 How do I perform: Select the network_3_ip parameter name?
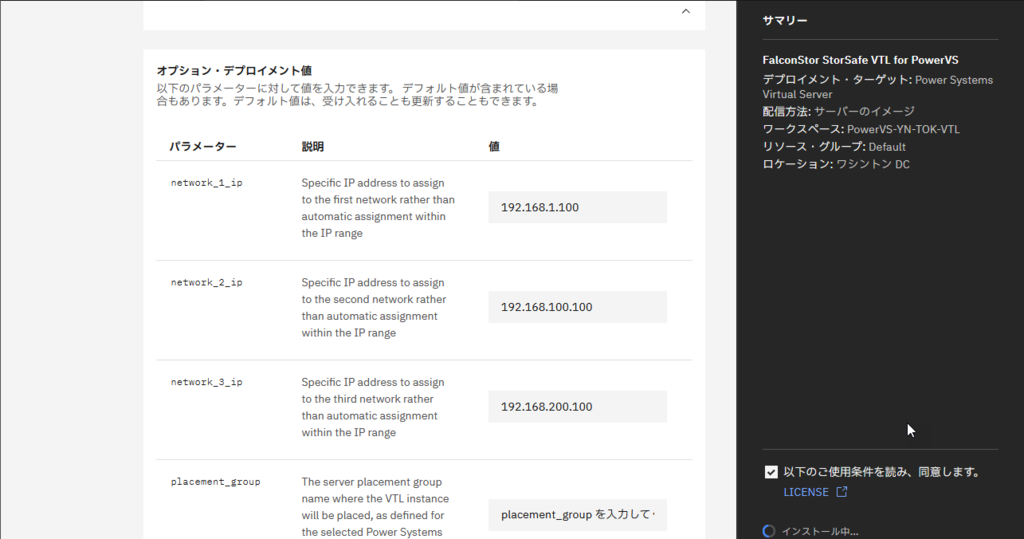206,382
